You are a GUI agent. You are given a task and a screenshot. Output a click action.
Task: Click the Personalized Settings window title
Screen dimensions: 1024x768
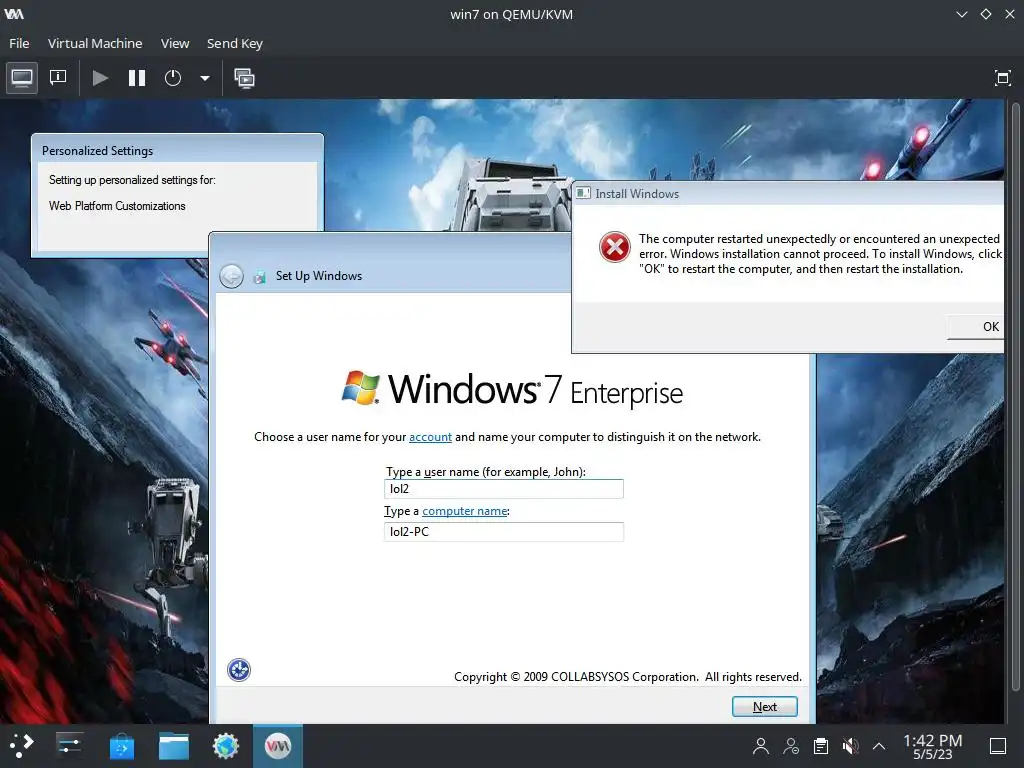point(97,151)
